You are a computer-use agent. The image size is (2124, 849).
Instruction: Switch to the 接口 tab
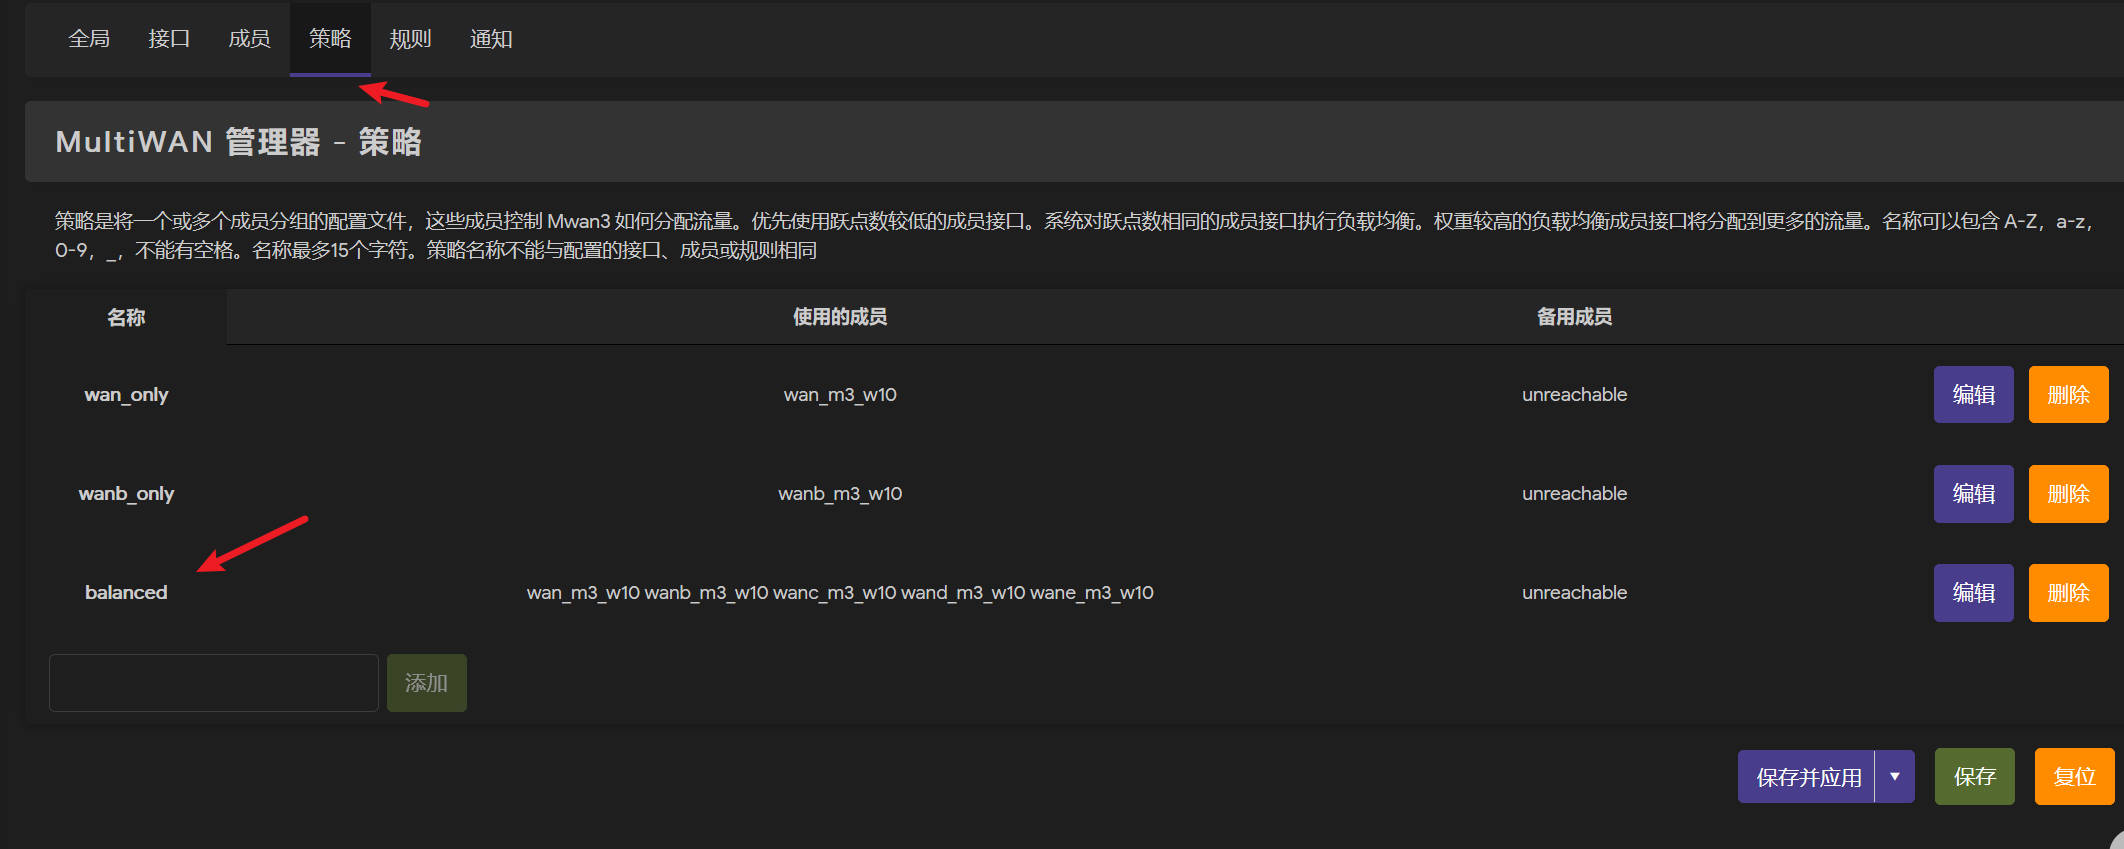(169, 39)
